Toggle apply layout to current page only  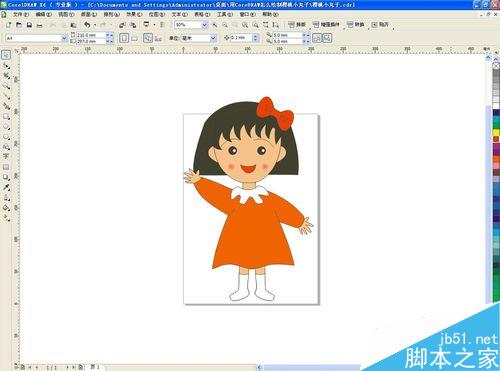(x=158, y=38)
